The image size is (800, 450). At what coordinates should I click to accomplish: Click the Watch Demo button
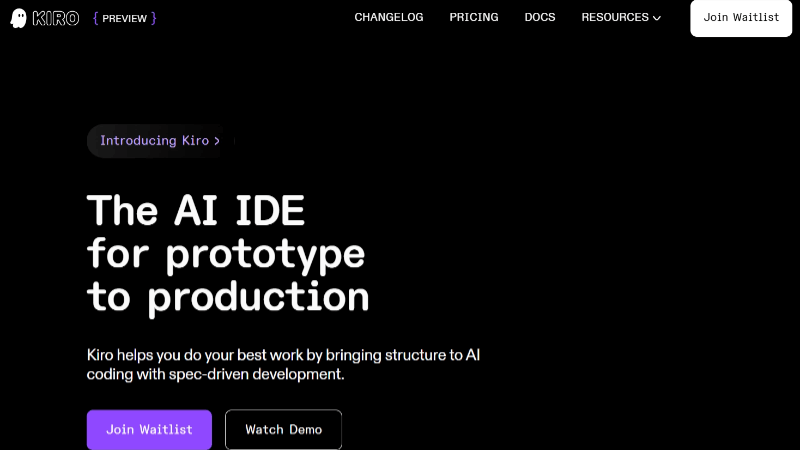coord(284,430)
